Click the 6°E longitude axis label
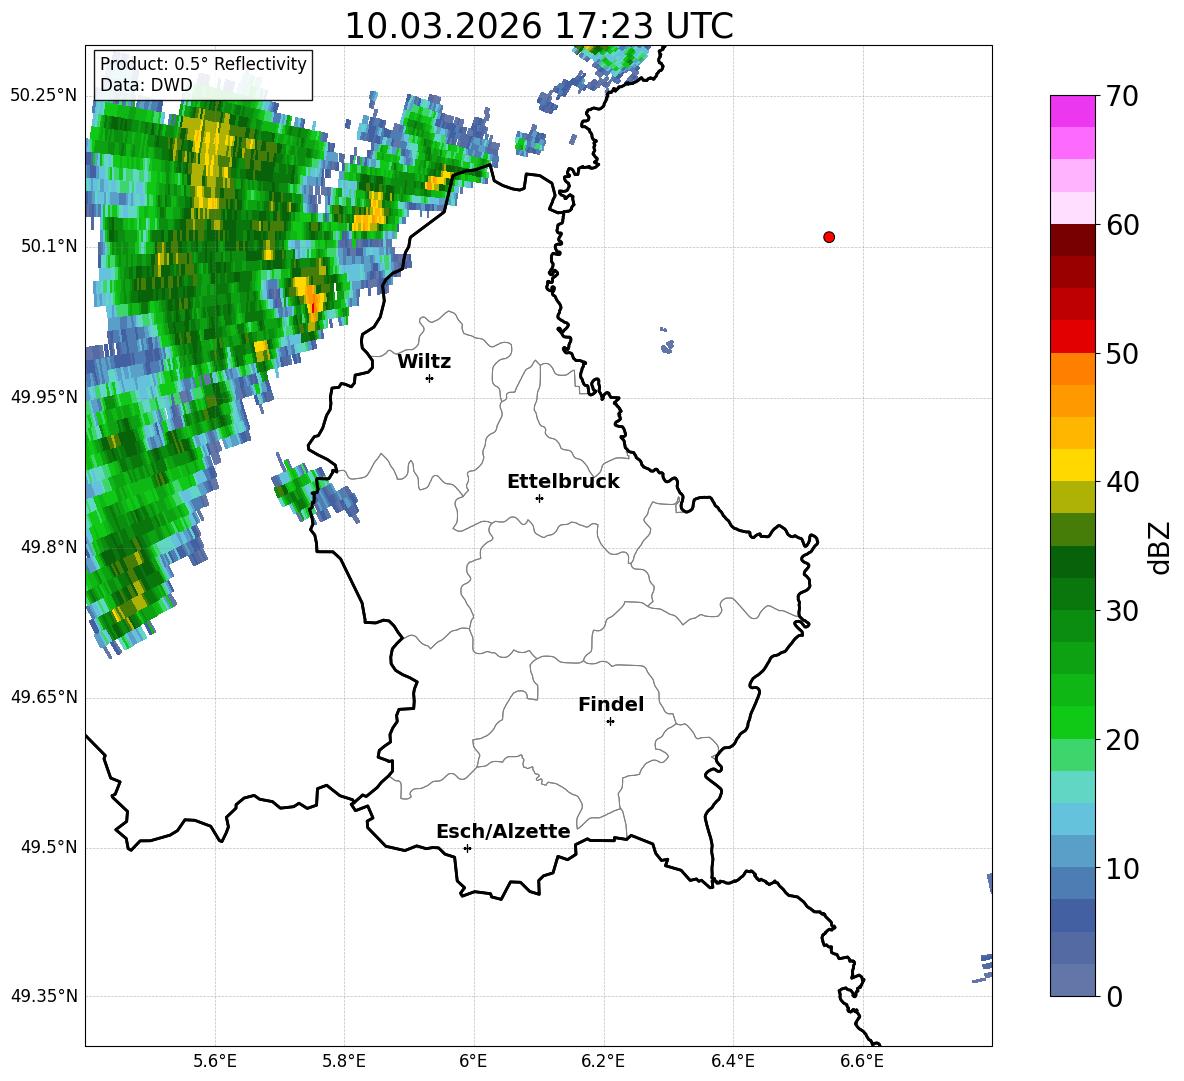 coord(473,1061)
